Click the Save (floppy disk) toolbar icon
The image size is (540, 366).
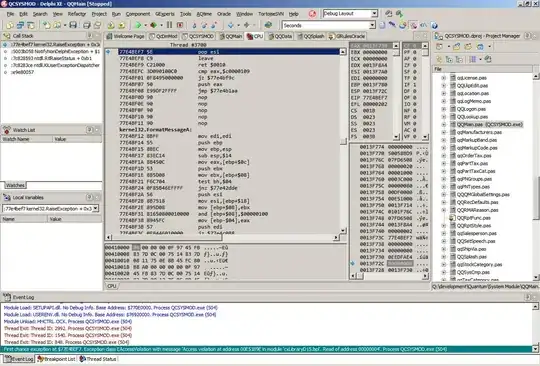coord(73,25)
